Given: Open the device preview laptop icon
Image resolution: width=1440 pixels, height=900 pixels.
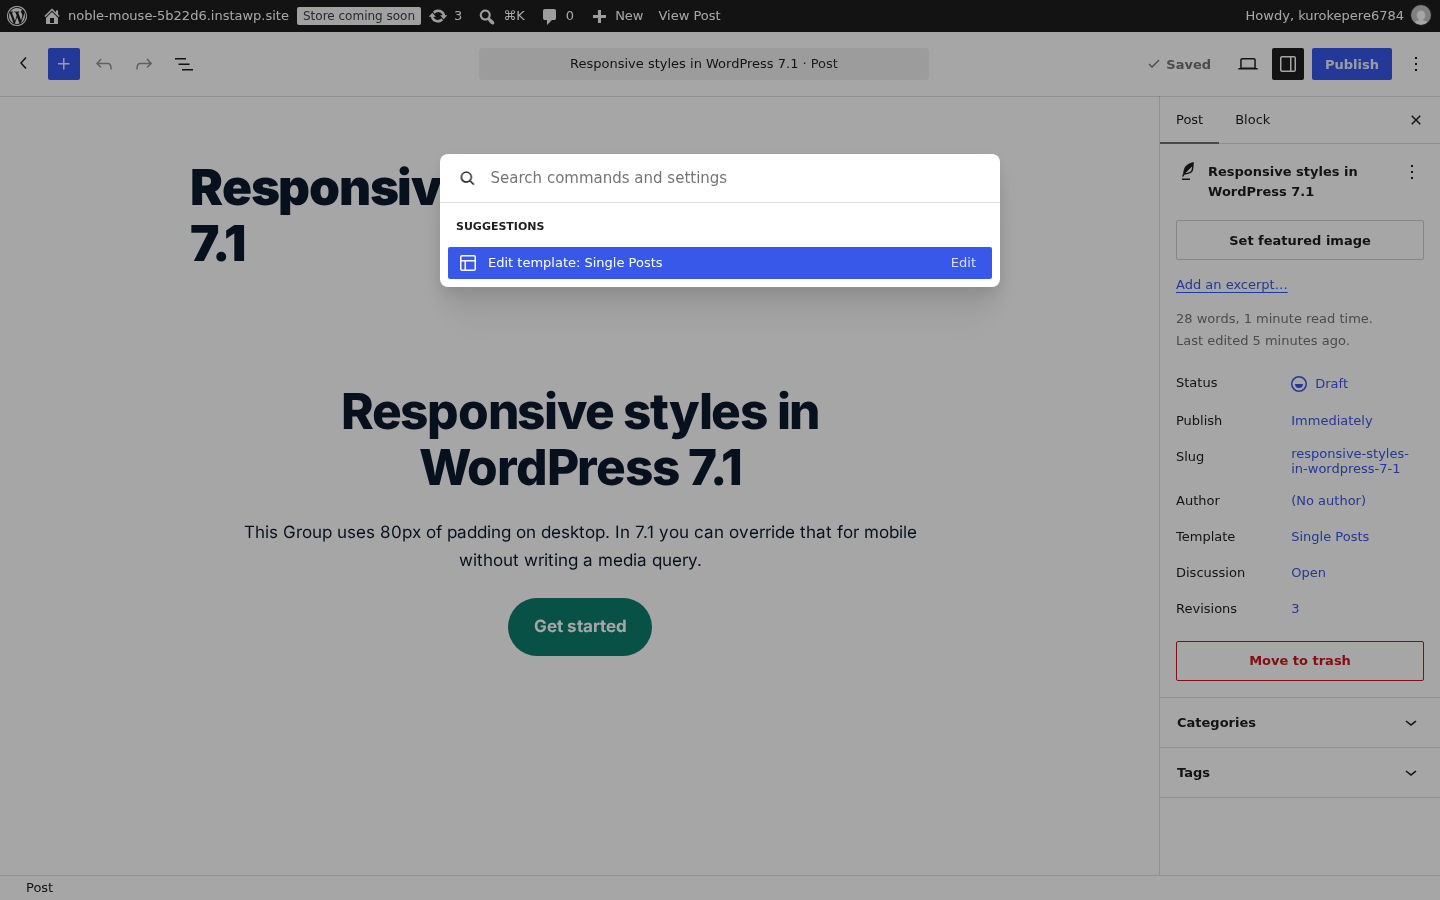Looking at the screenshot, I should [x=1248, y=64].
